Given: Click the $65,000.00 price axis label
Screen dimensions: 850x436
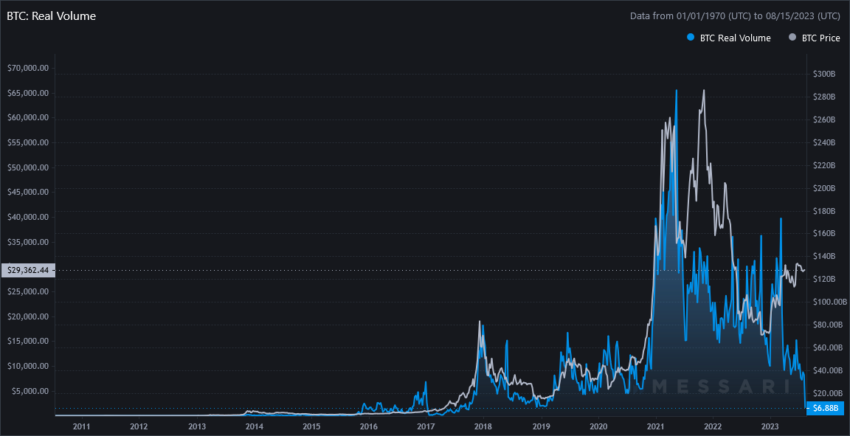Looking at the screenshot, I should [x=28, y=93].
